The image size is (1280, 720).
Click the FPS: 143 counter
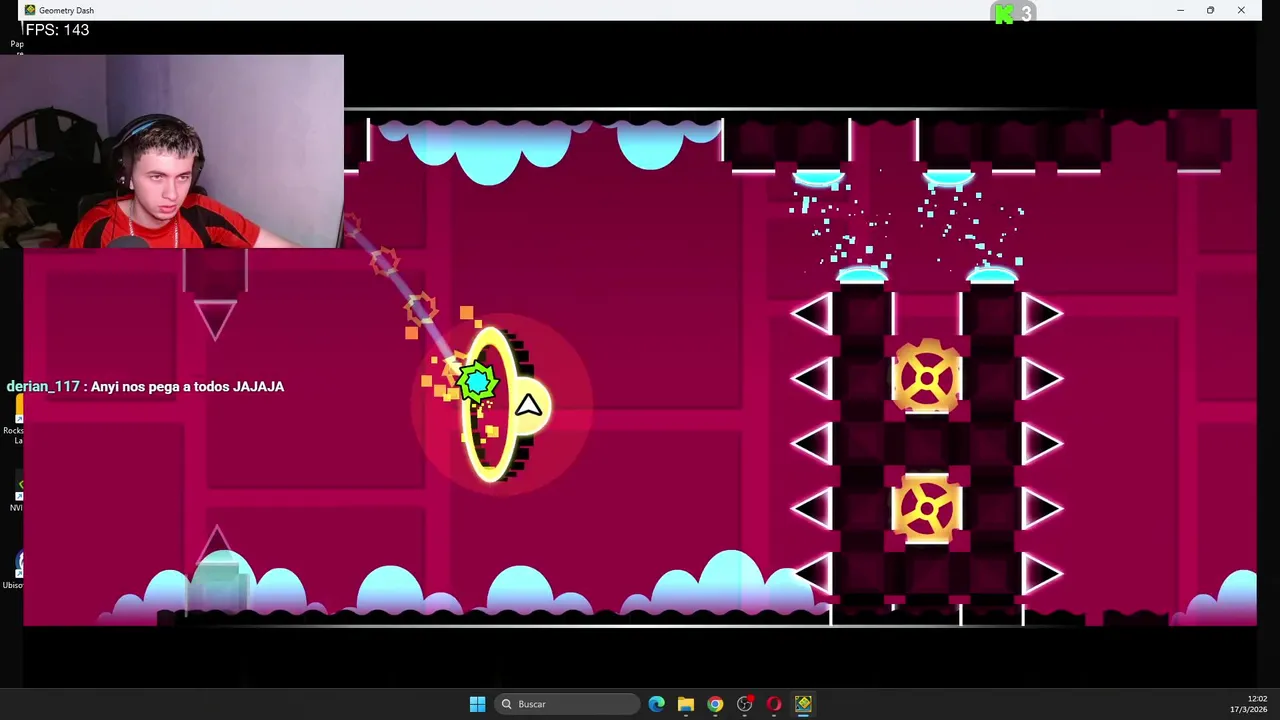[x=57, y=30]
